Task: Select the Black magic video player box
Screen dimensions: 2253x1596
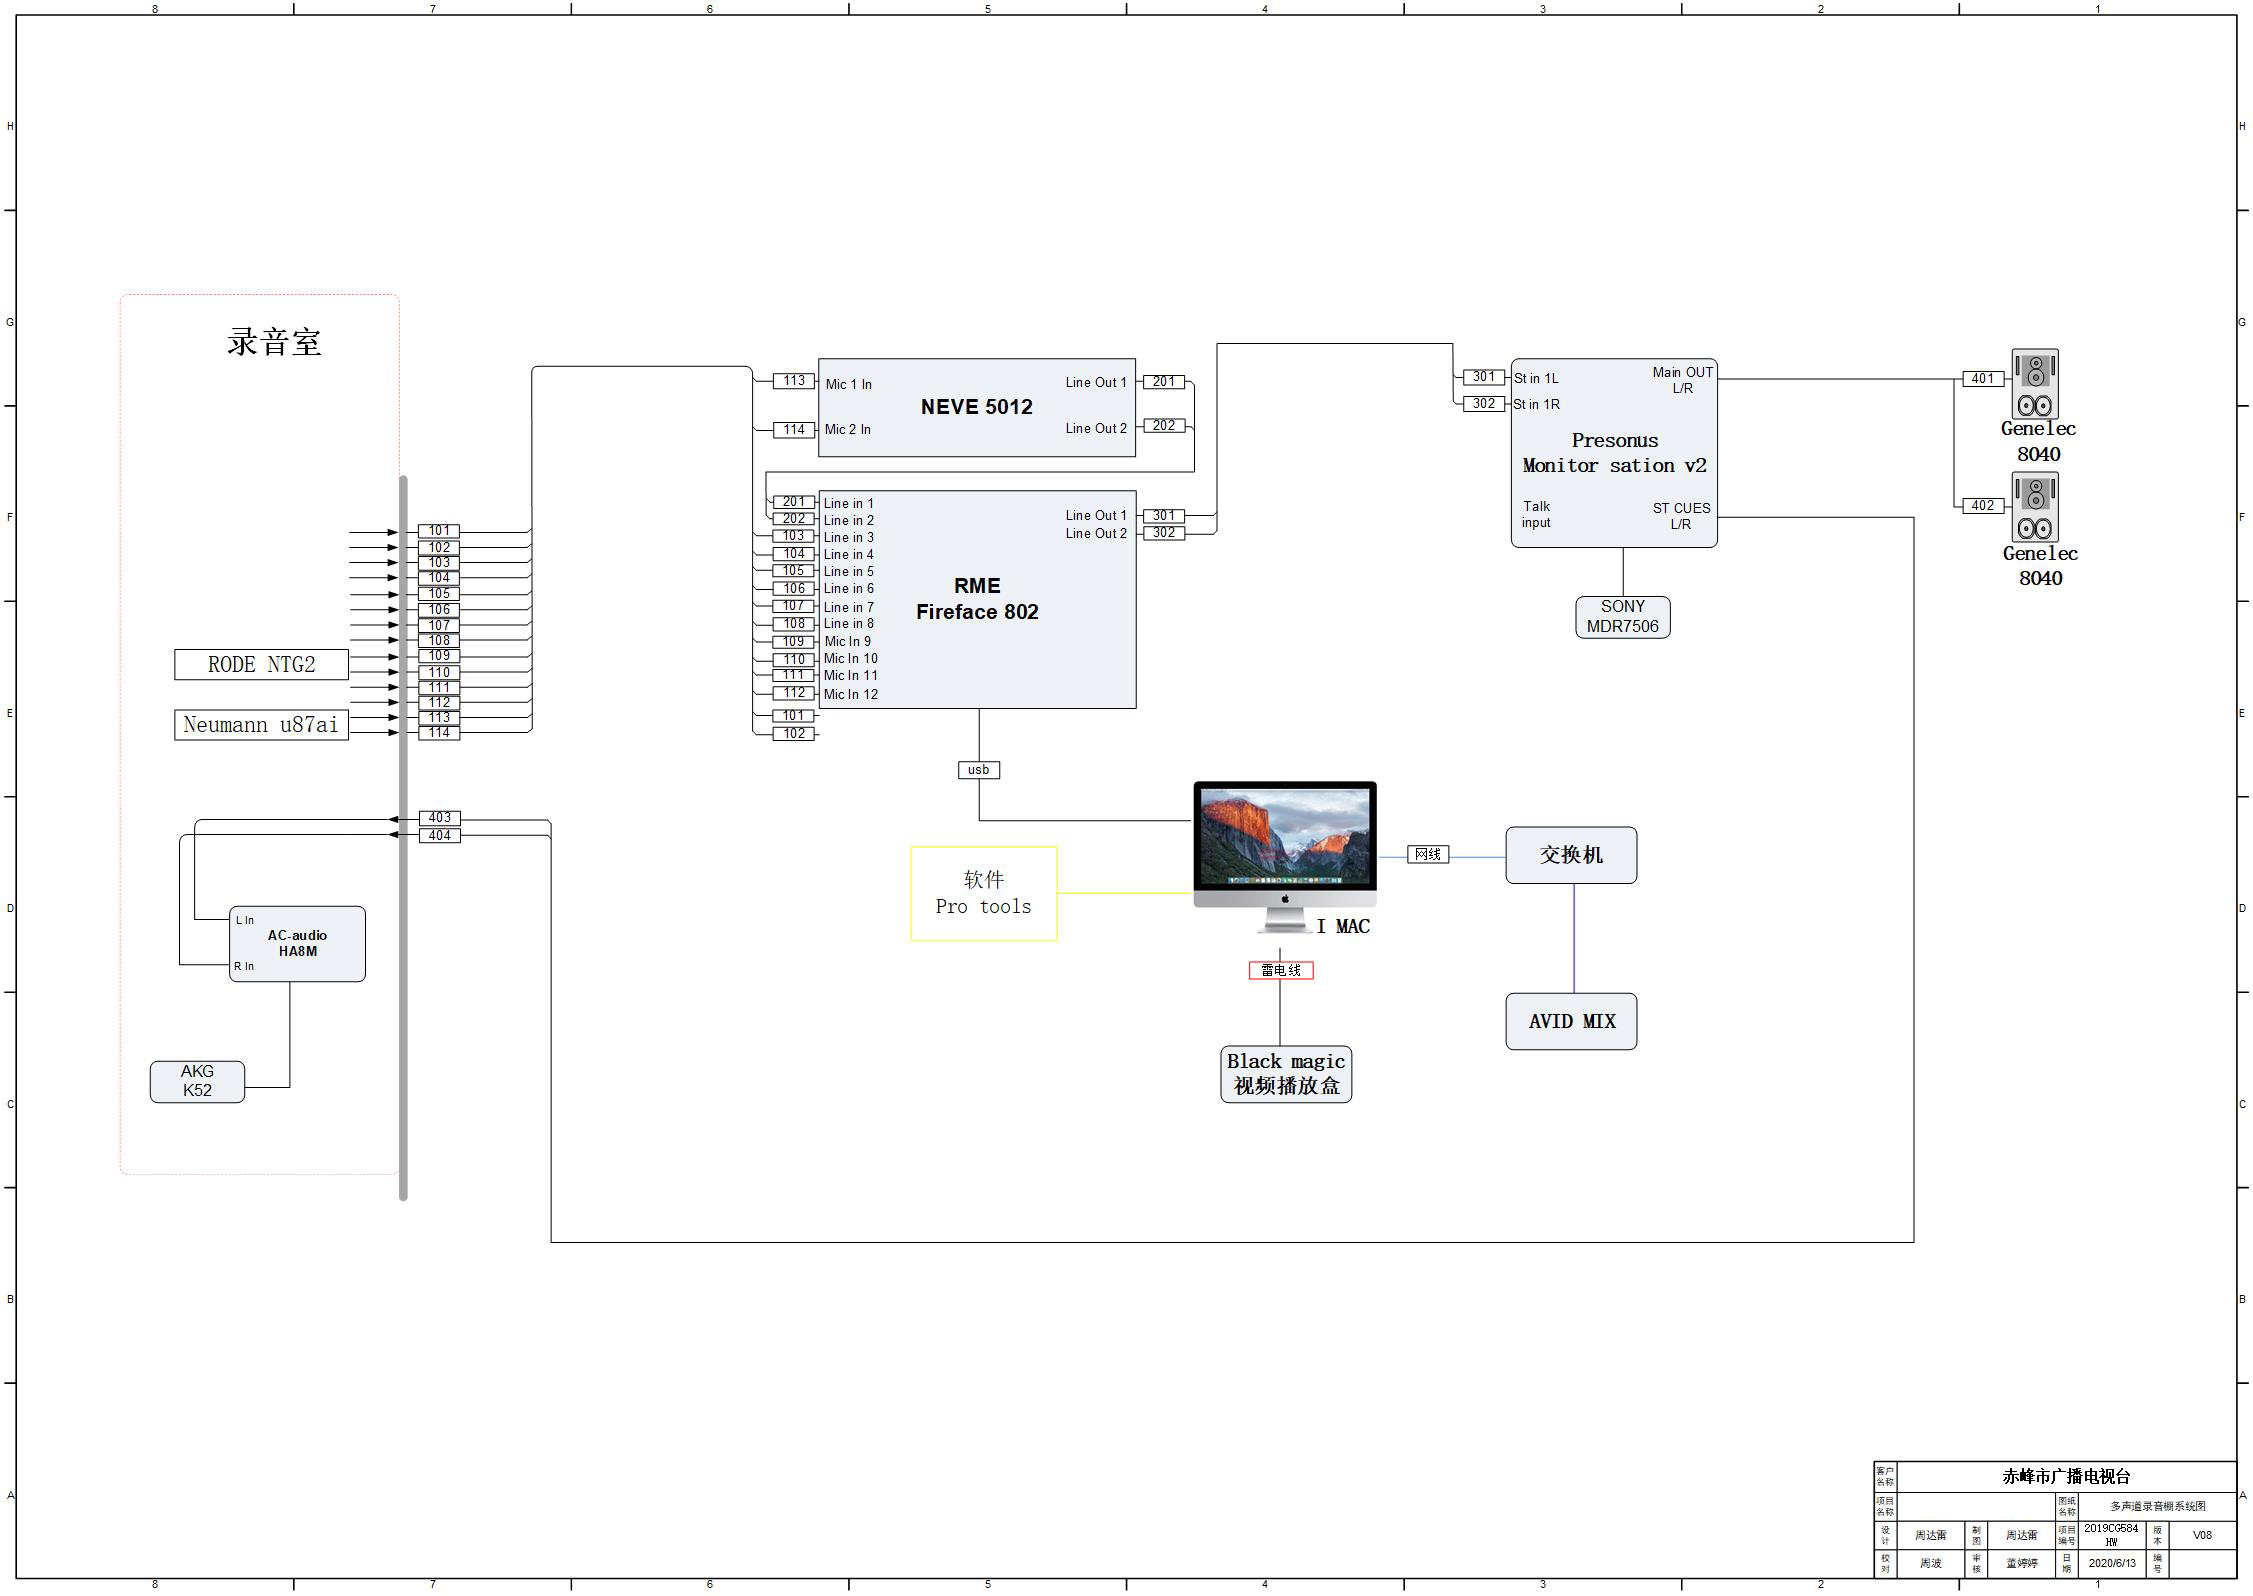Action: (1285, 1074)
